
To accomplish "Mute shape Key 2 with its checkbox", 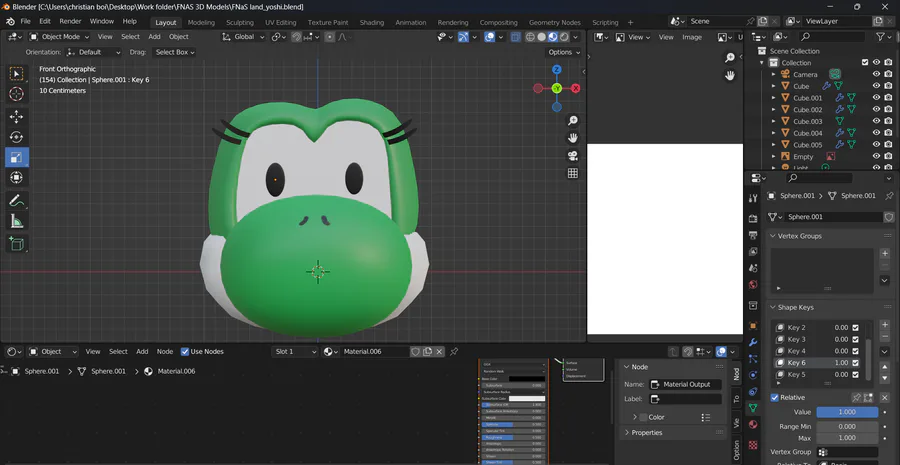I will [855, 327].
